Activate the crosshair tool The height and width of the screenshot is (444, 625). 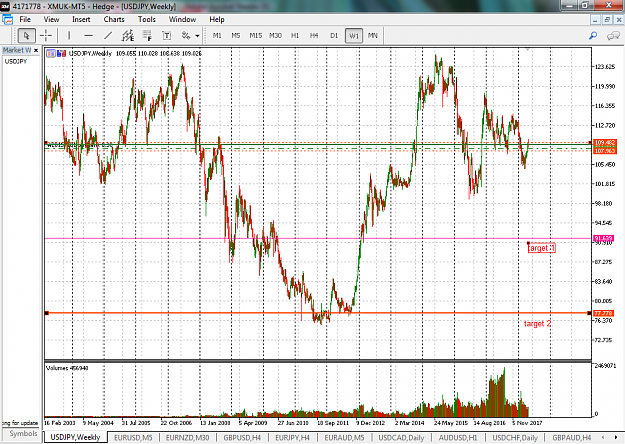pos(46,35)
